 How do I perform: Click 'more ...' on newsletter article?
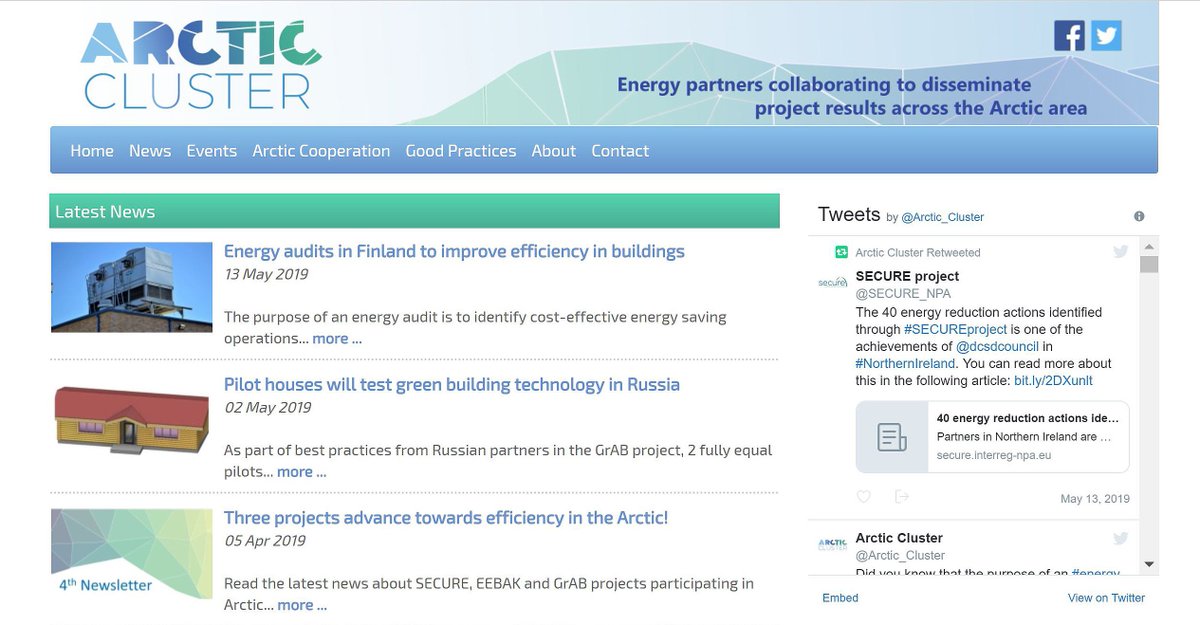click(x=302, y=604)
